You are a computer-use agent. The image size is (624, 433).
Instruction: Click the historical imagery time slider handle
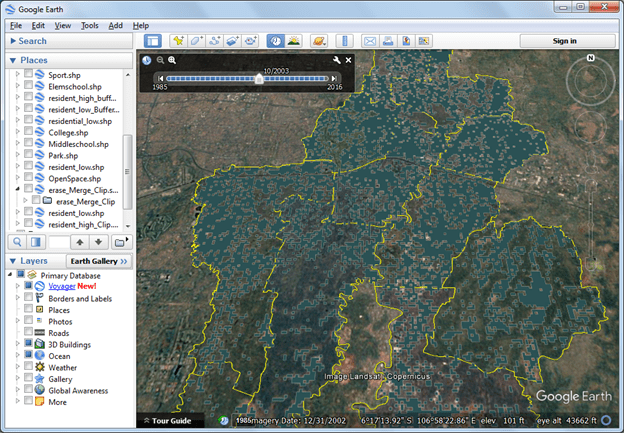[x=259, y=78]
